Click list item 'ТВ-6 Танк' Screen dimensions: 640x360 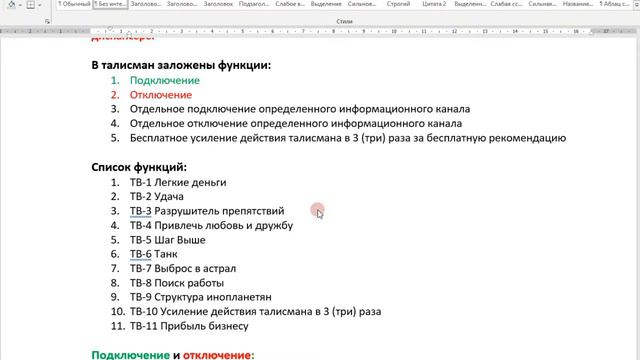coord(153,254)
